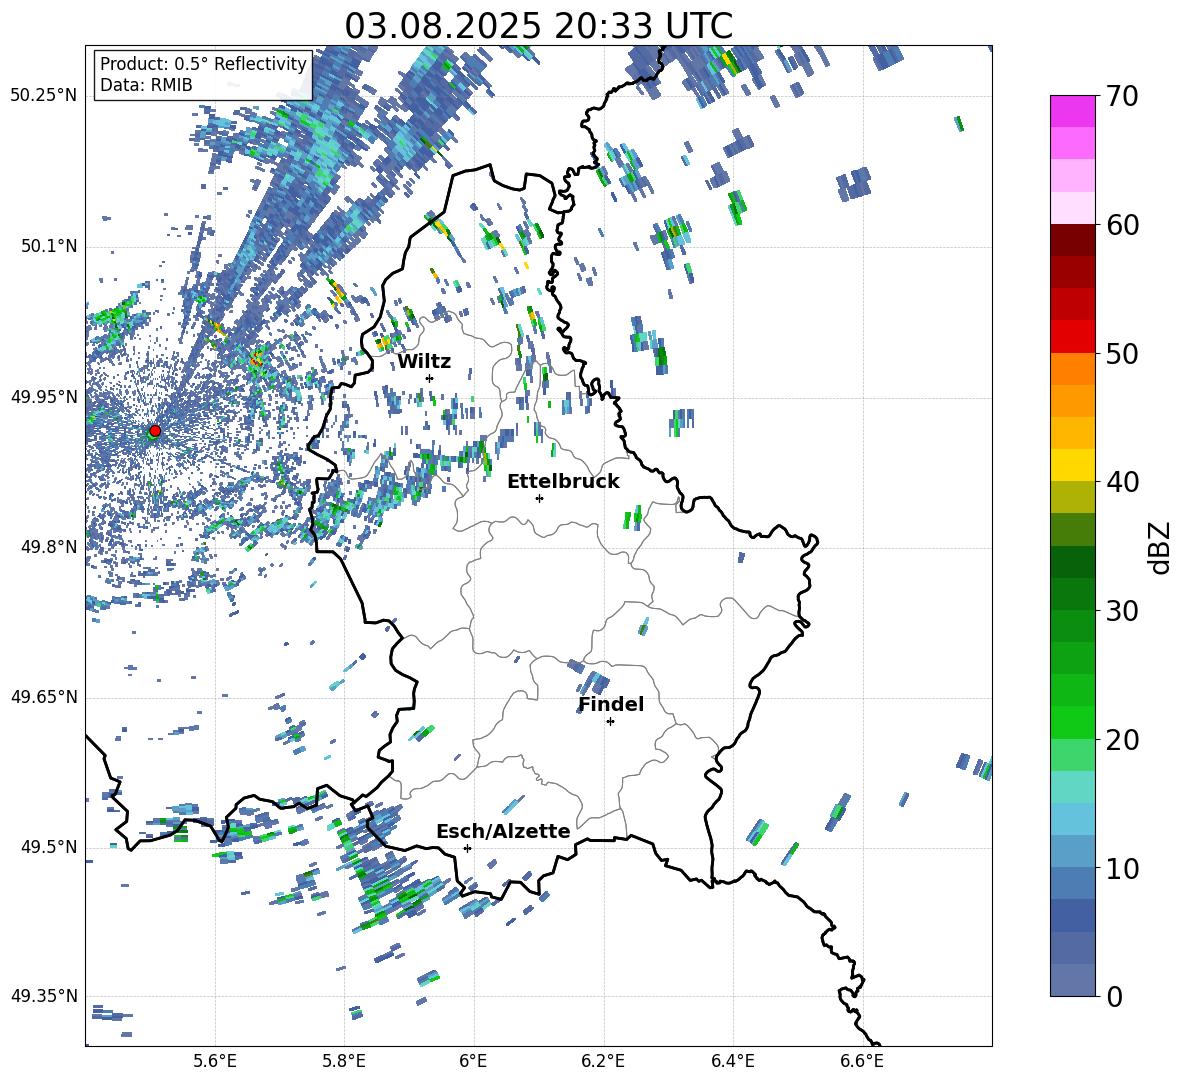Click the 49.5°N latitude label

(48, 847)
